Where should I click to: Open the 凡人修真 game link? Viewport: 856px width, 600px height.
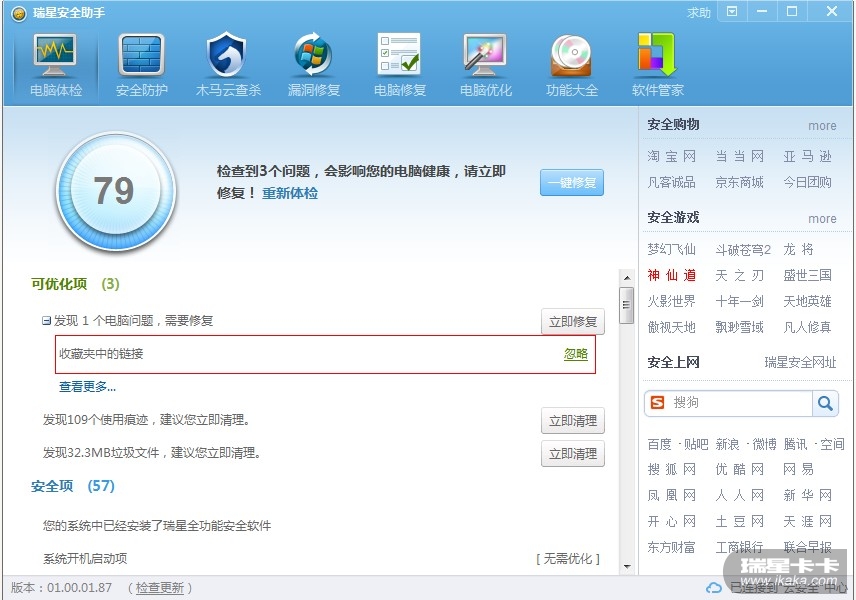point(807,328)
